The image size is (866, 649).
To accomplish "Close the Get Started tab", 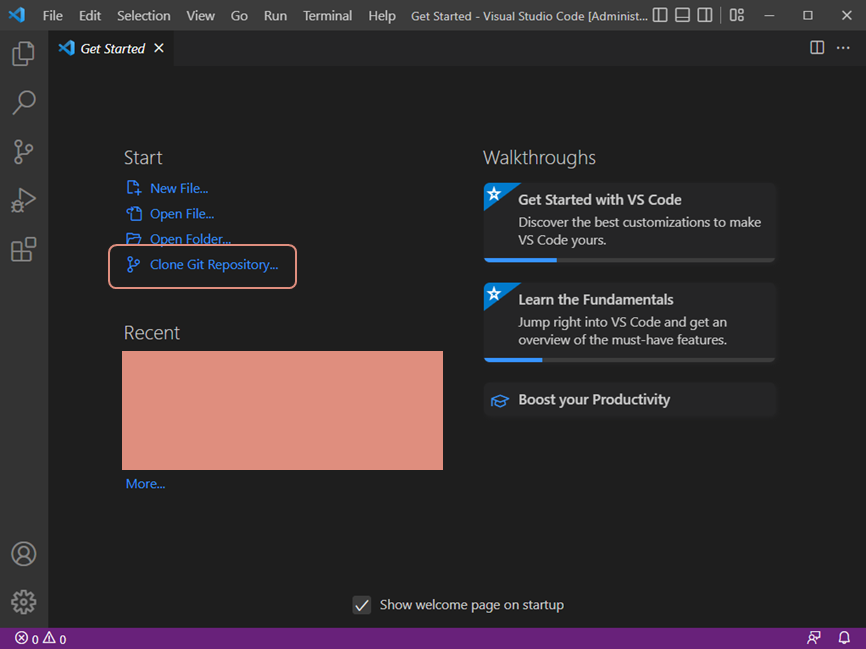I will coord(159,48).
